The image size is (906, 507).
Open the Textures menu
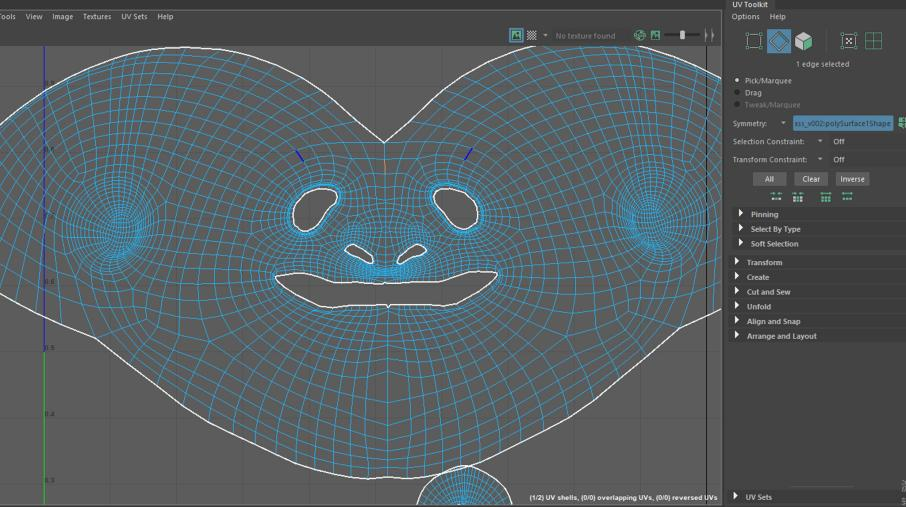[97, 17]
